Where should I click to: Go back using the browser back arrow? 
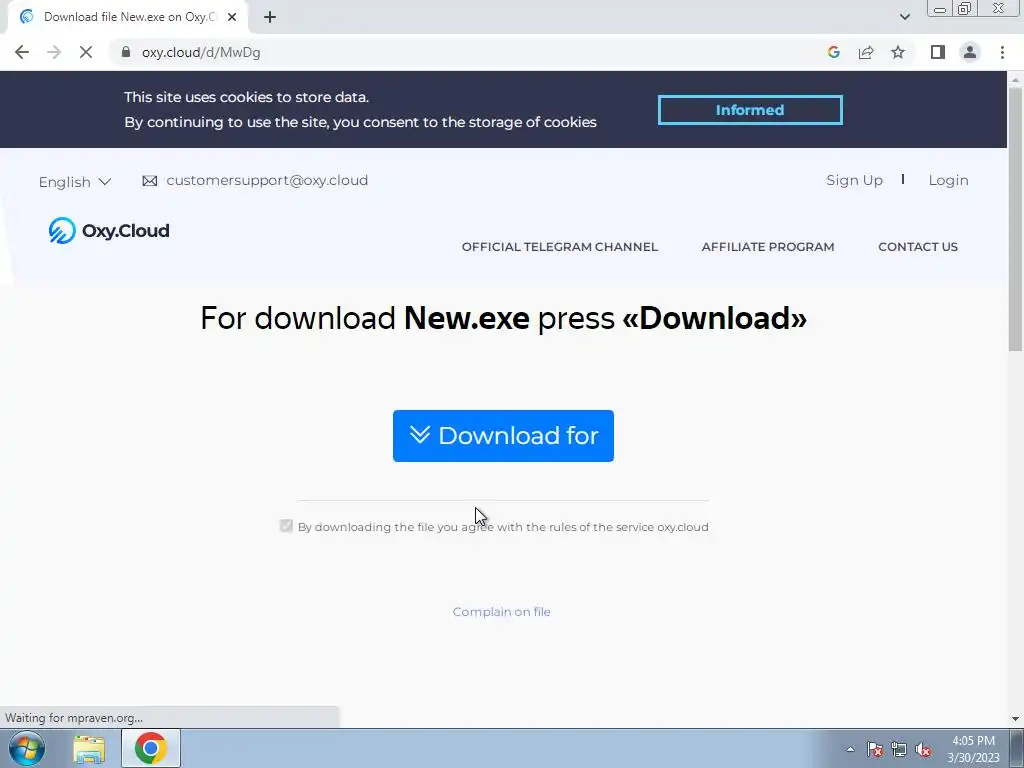22,52
